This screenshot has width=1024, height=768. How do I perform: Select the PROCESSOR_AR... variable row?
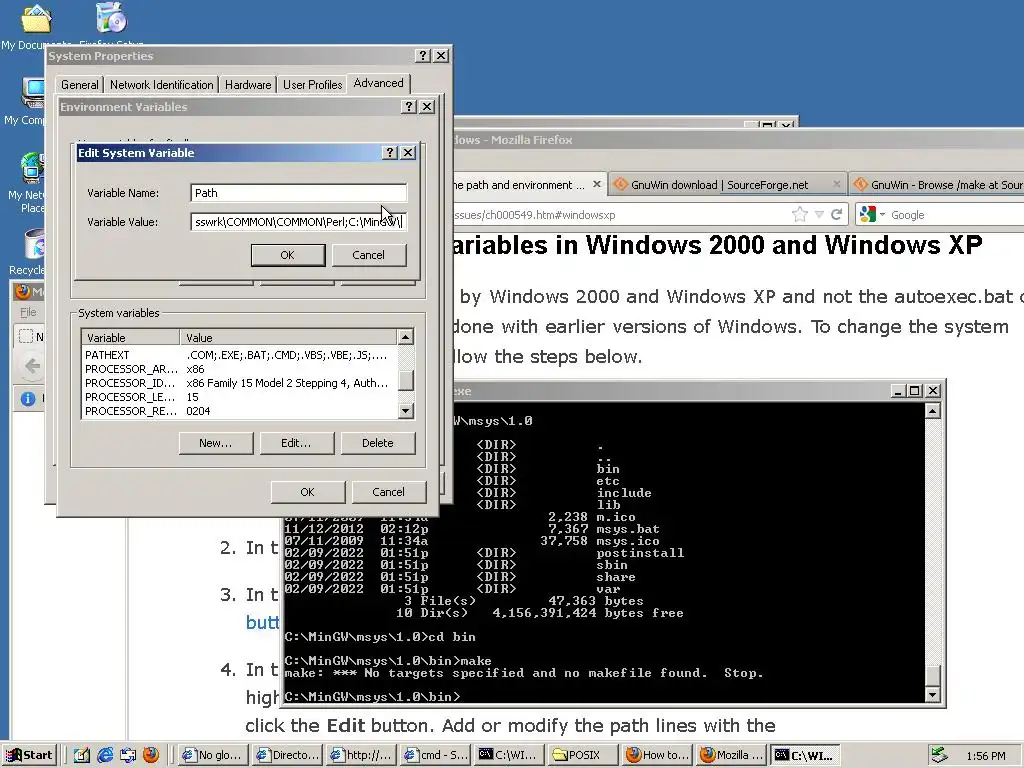(239, 369)
